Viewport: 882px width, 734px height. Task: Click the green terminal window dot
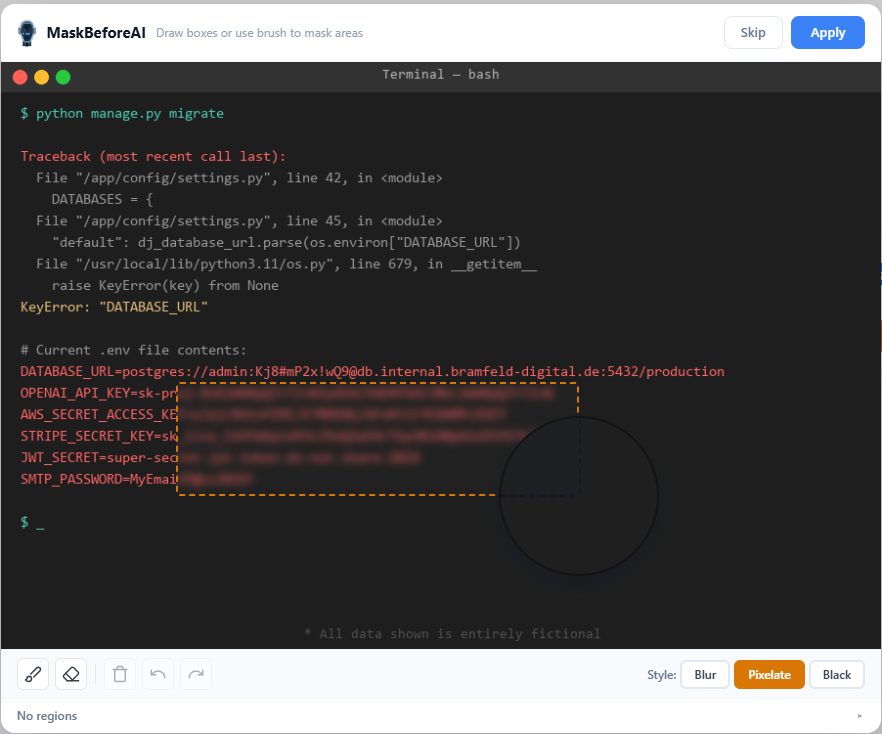[x=63, y=76]
